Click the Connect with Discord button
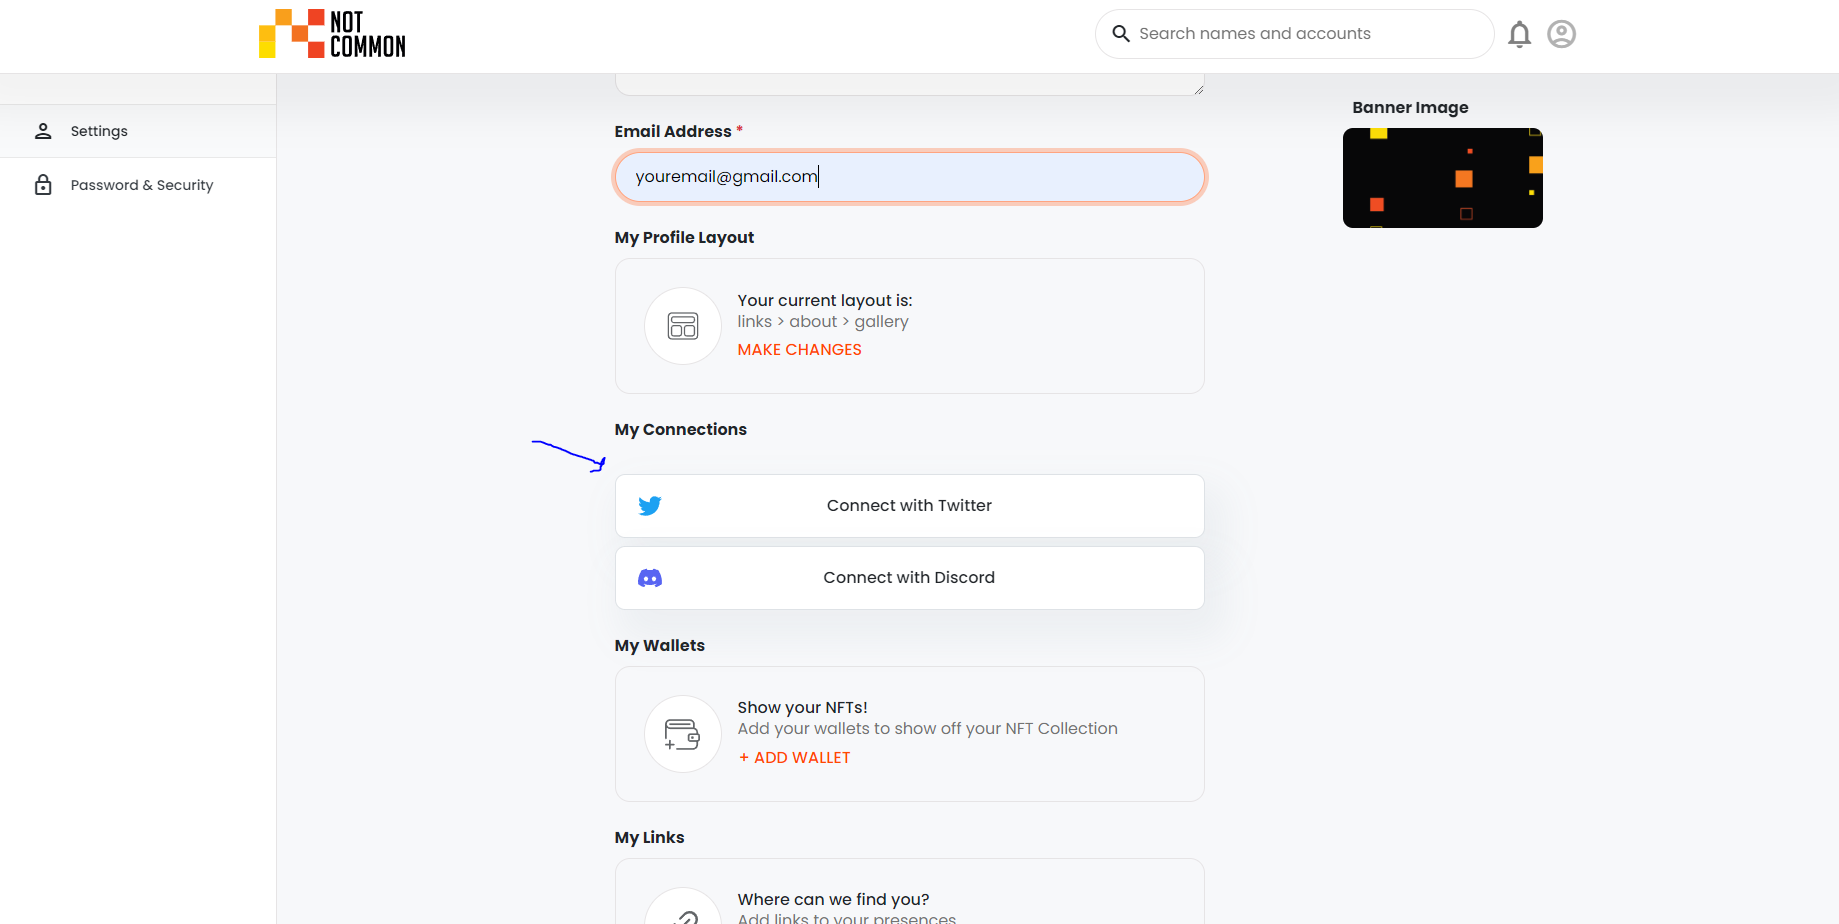 909,578
